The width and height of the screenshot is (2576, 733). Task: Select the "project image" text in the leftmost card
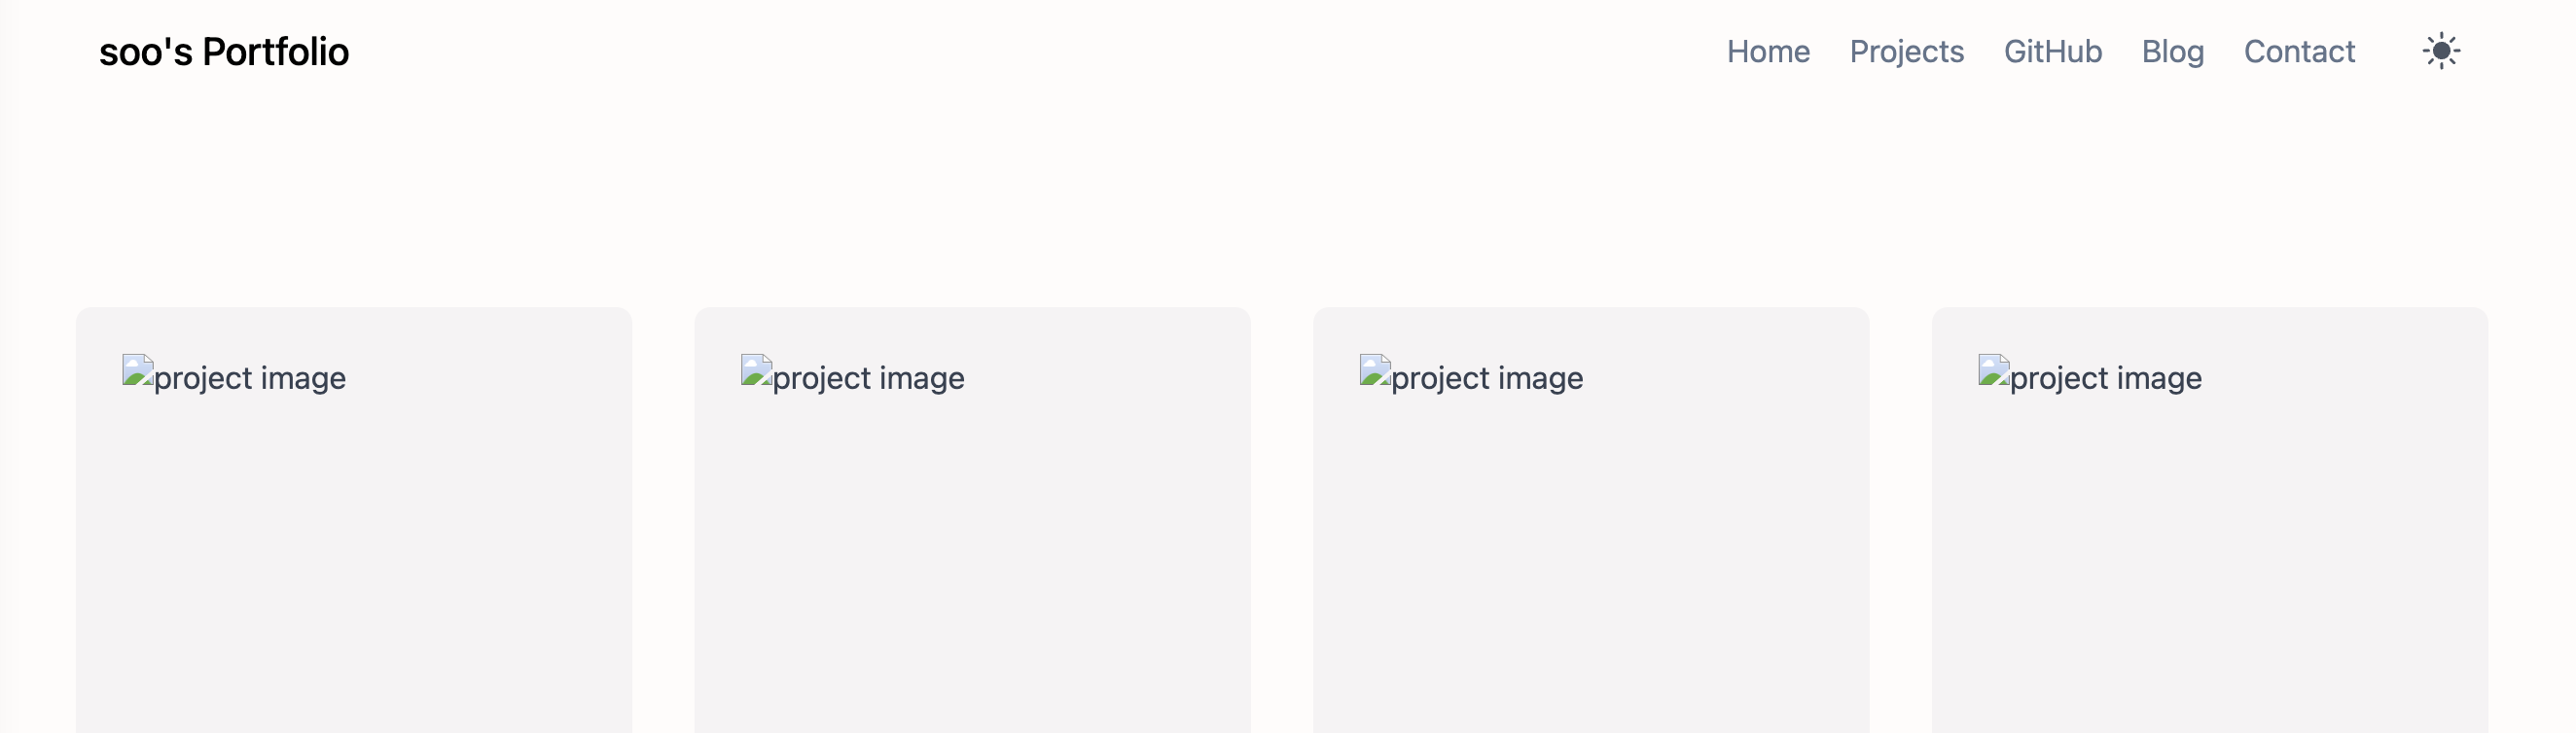coord(250,378)
